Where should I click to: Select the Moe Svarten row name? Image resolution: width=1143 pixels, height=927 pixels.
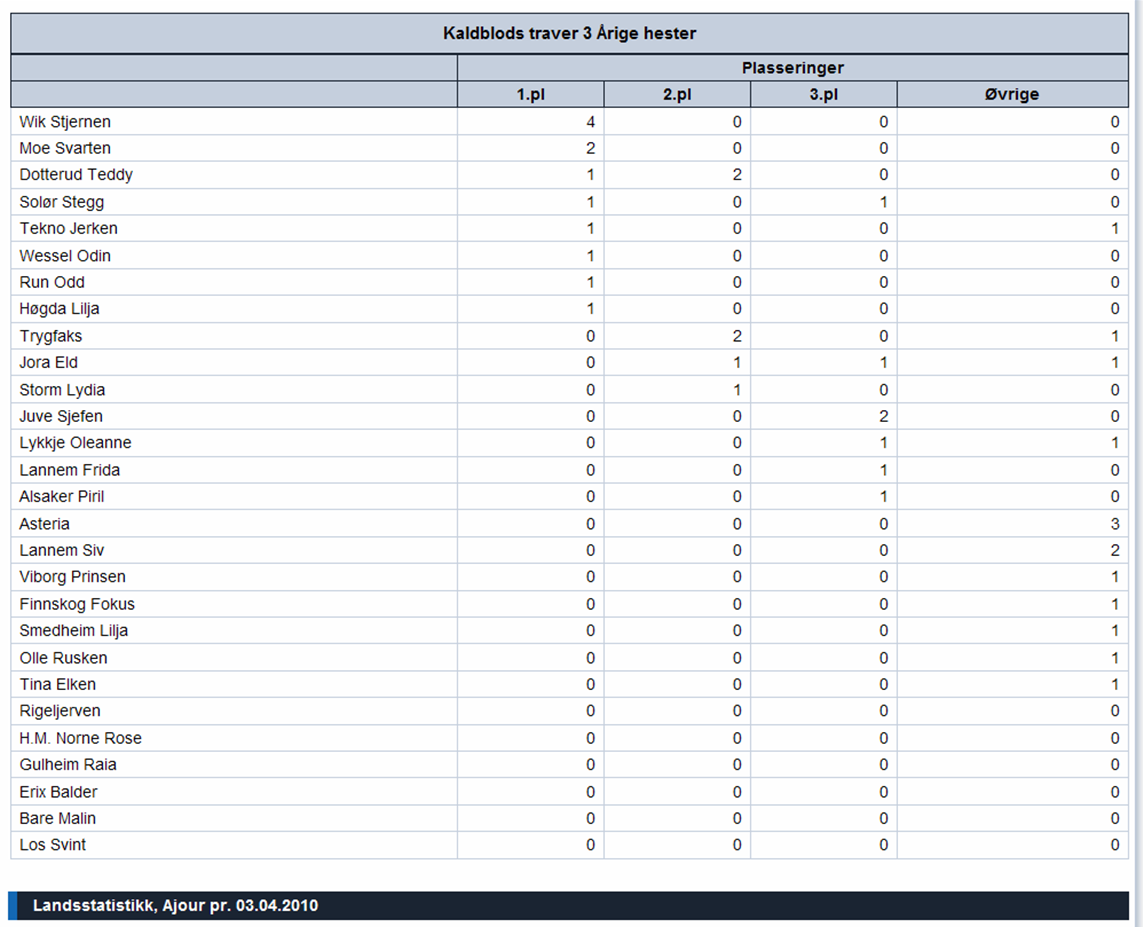tap(65, 148)
